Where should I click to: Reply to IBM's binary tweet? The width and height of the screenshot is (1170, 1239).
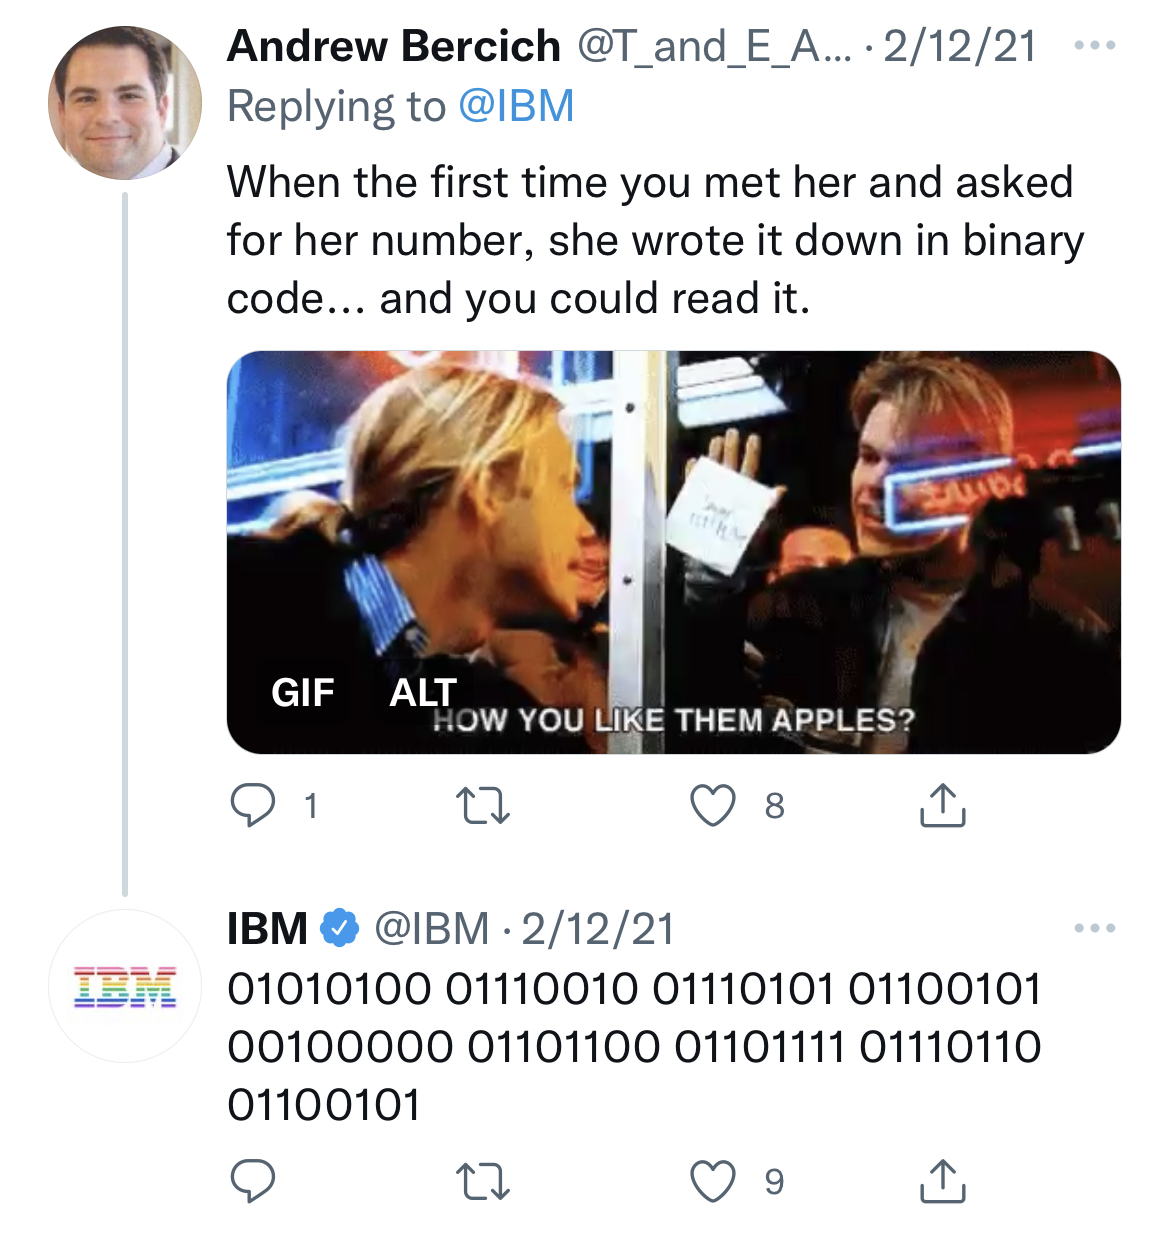point(253,1181)
